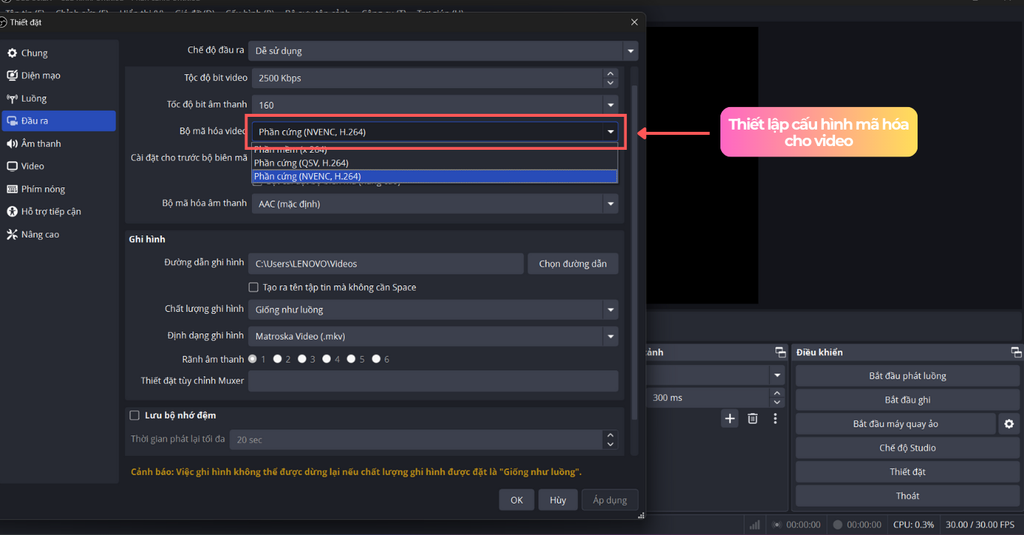Screen dimensions: 1024x535
Task: Click the Hủy button
Action: click(558, 500)
